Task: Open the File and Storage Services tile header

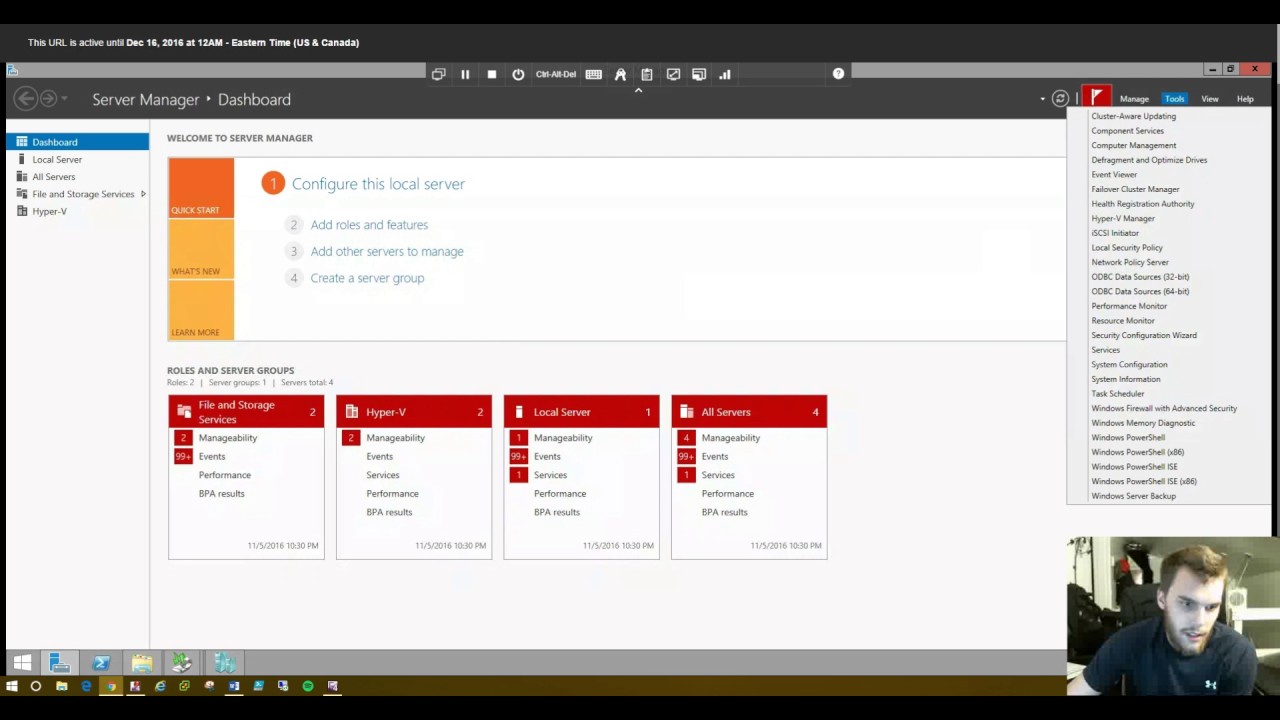Action: pos(246,412)
